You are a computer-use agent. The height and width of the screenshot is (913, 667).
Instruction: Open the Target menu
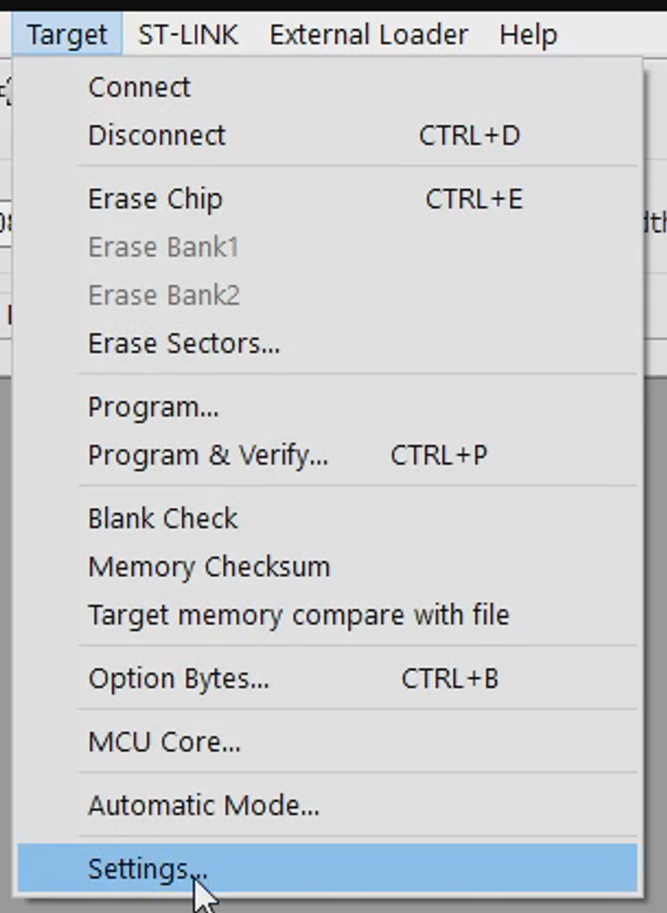(67, 35)
